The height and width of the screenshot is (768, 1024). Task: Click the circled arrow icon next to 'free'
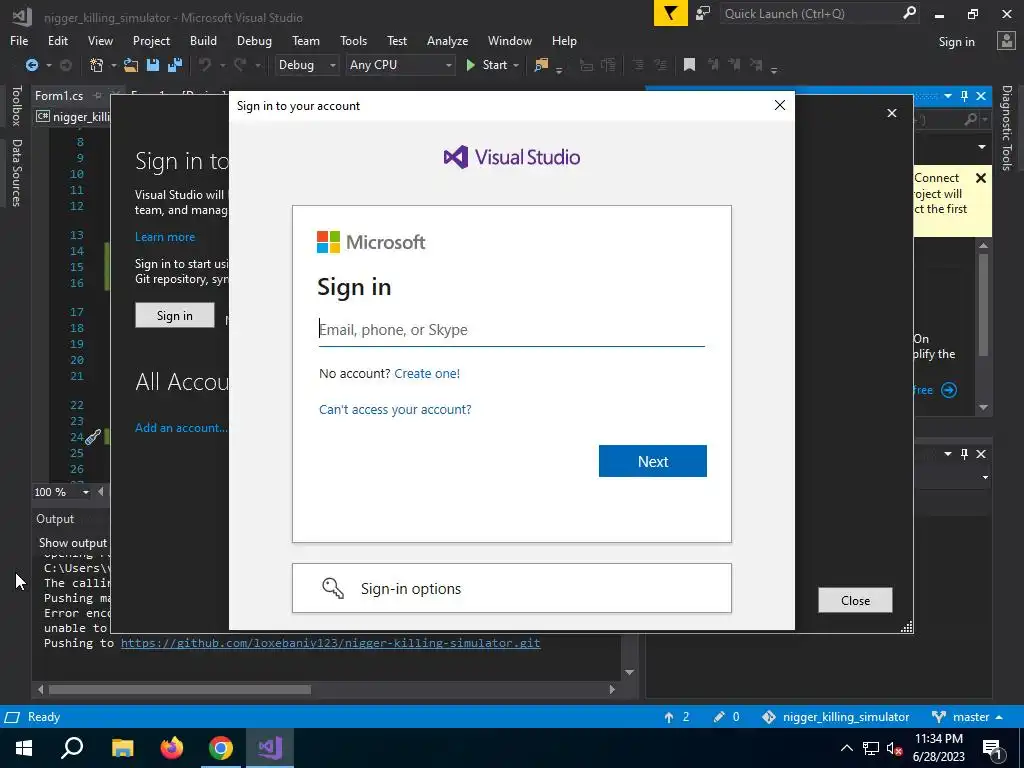point(949,391)
